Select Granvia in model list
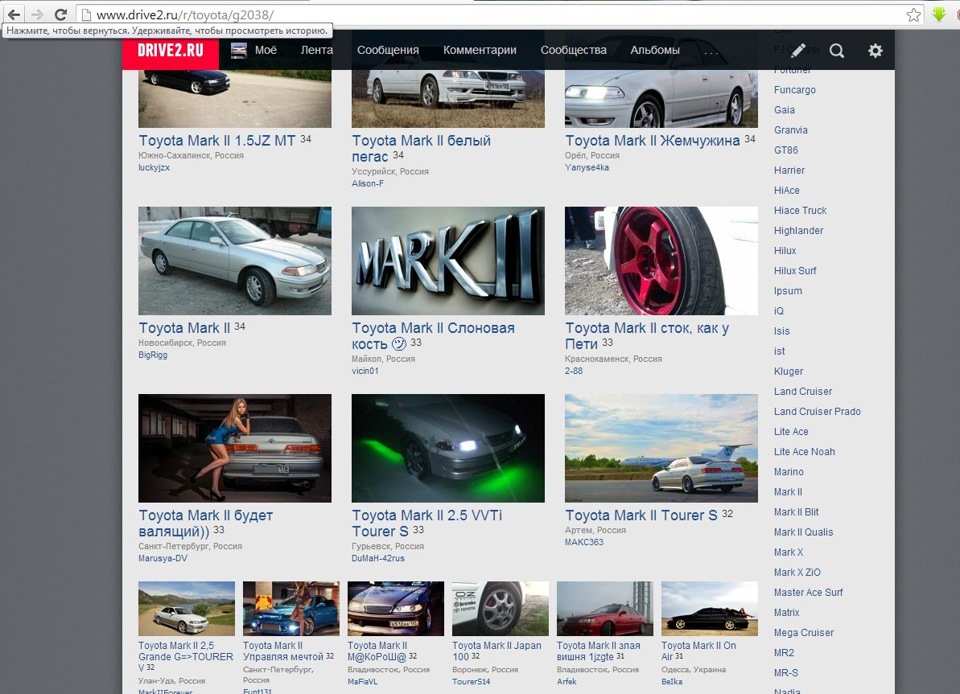Screen dimensions: 960x694 click(790, 130)
